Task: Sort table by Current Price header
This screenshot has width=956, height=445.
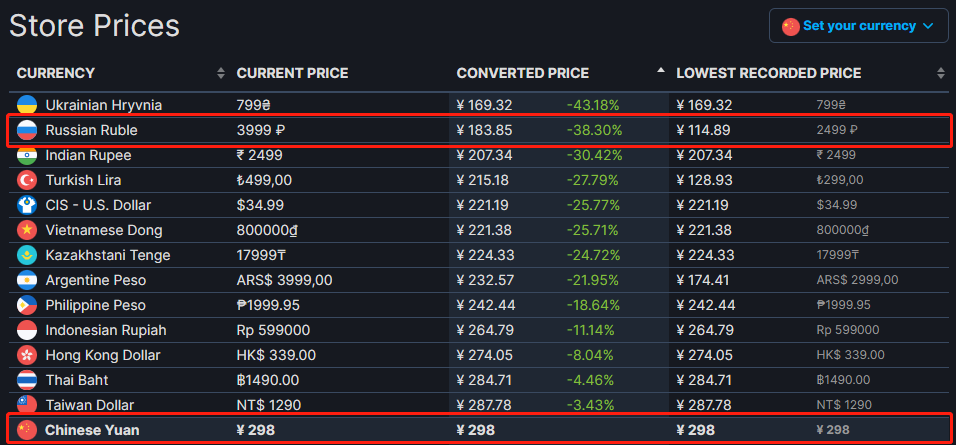Action: tap(293, 73)
